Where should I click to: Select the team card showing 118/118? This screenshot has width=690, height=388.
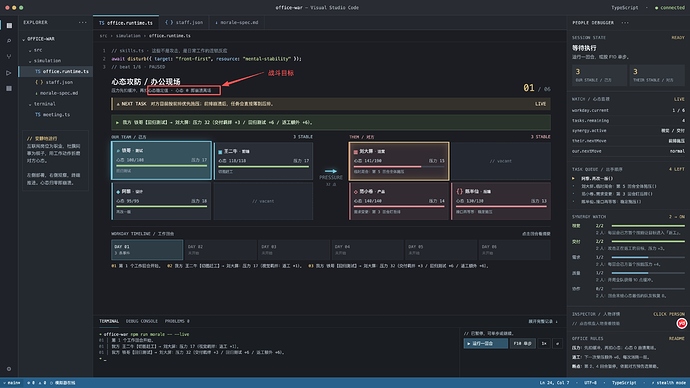tap(263, 161)
